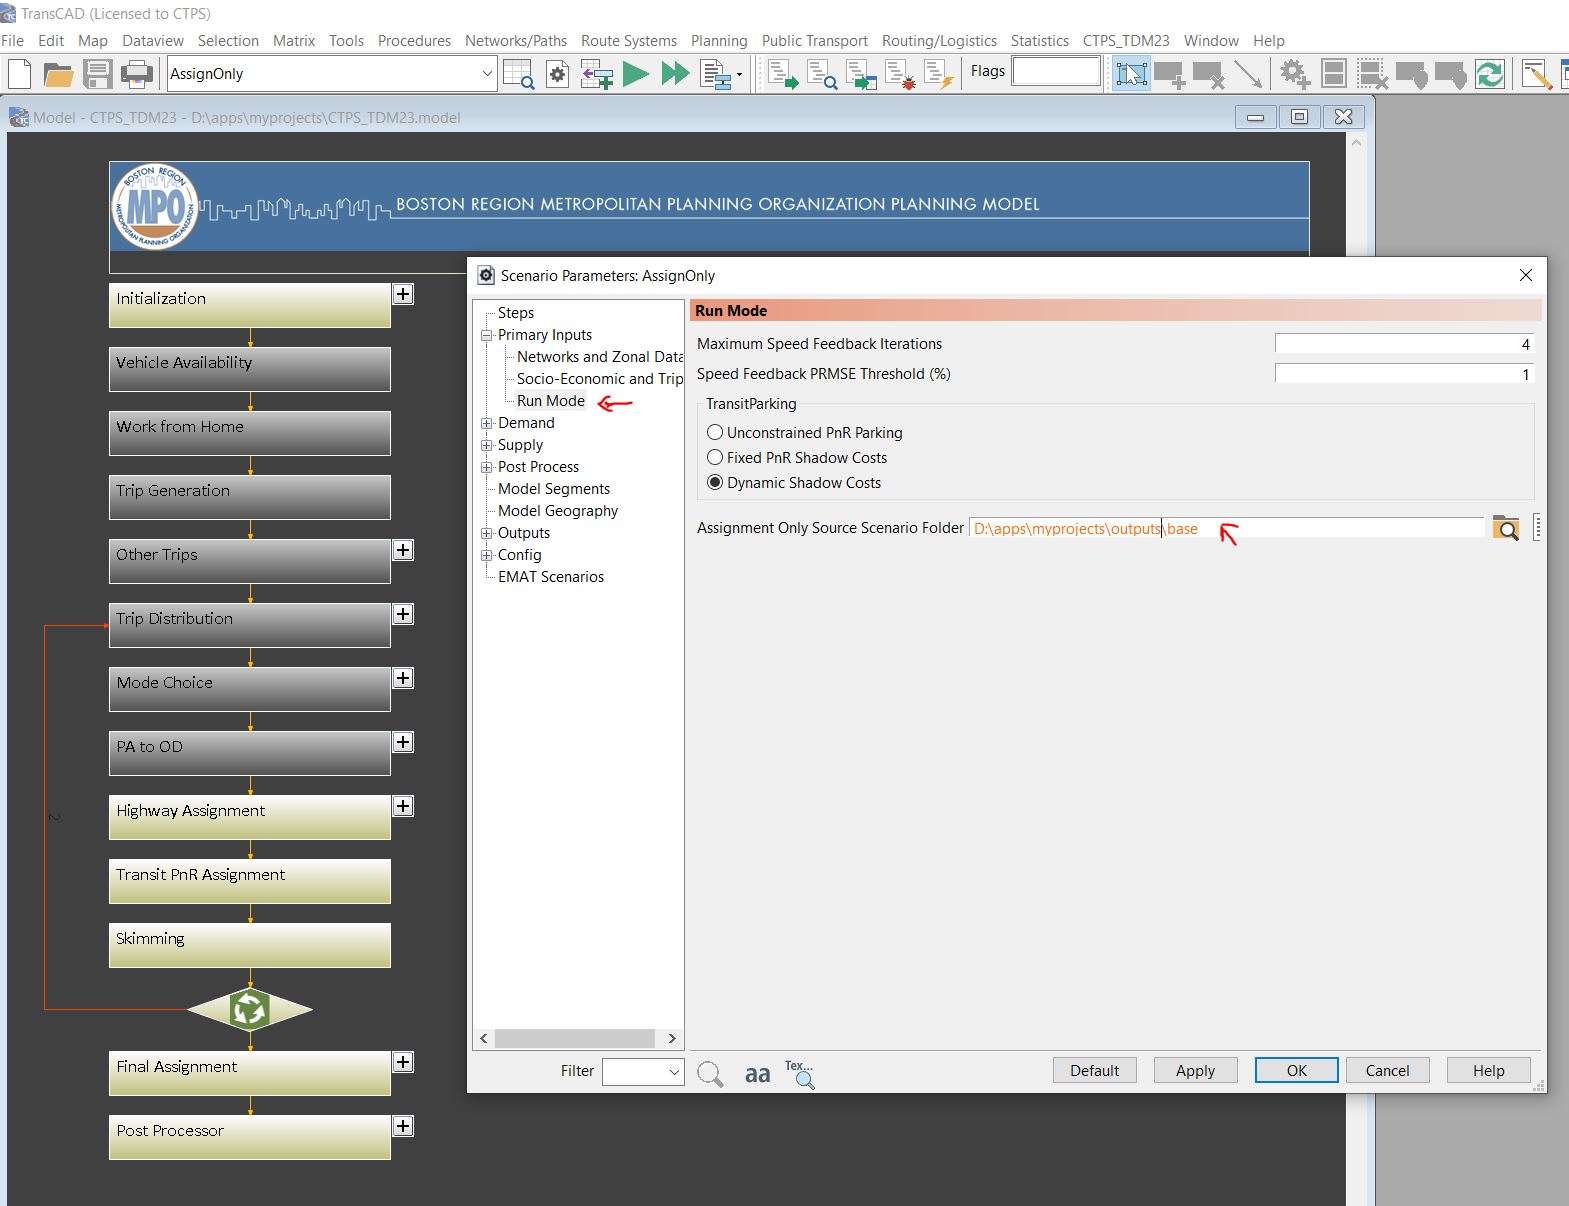Click the Help button in the dialog

[1489, 1070]
